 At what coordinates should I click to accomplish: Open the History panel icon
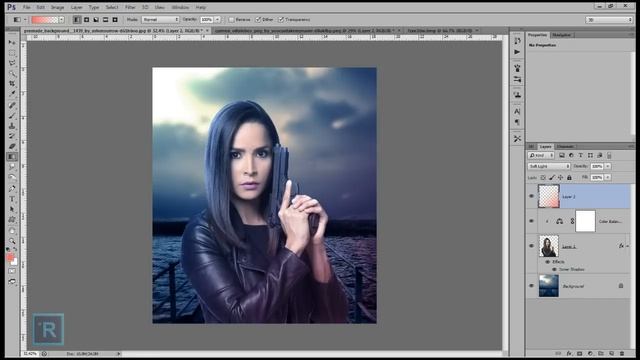tap(517, 41)
